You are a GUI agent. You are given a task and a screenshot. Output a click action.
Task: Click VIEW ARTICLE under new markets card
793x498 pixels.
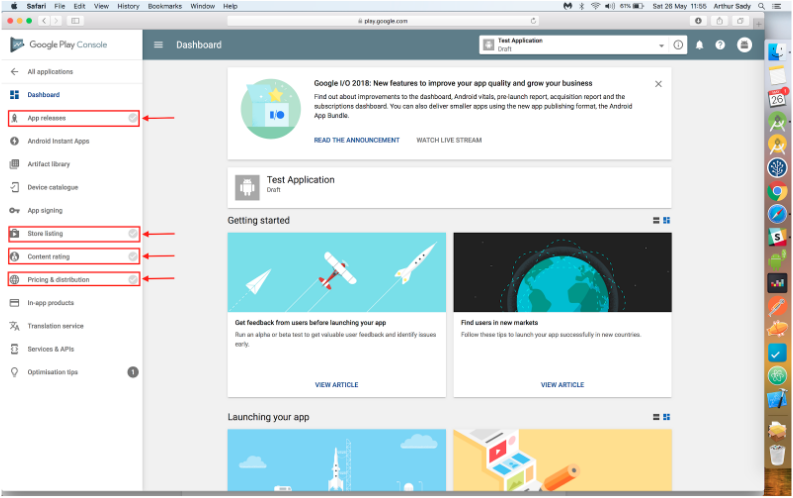click(562, 385)
